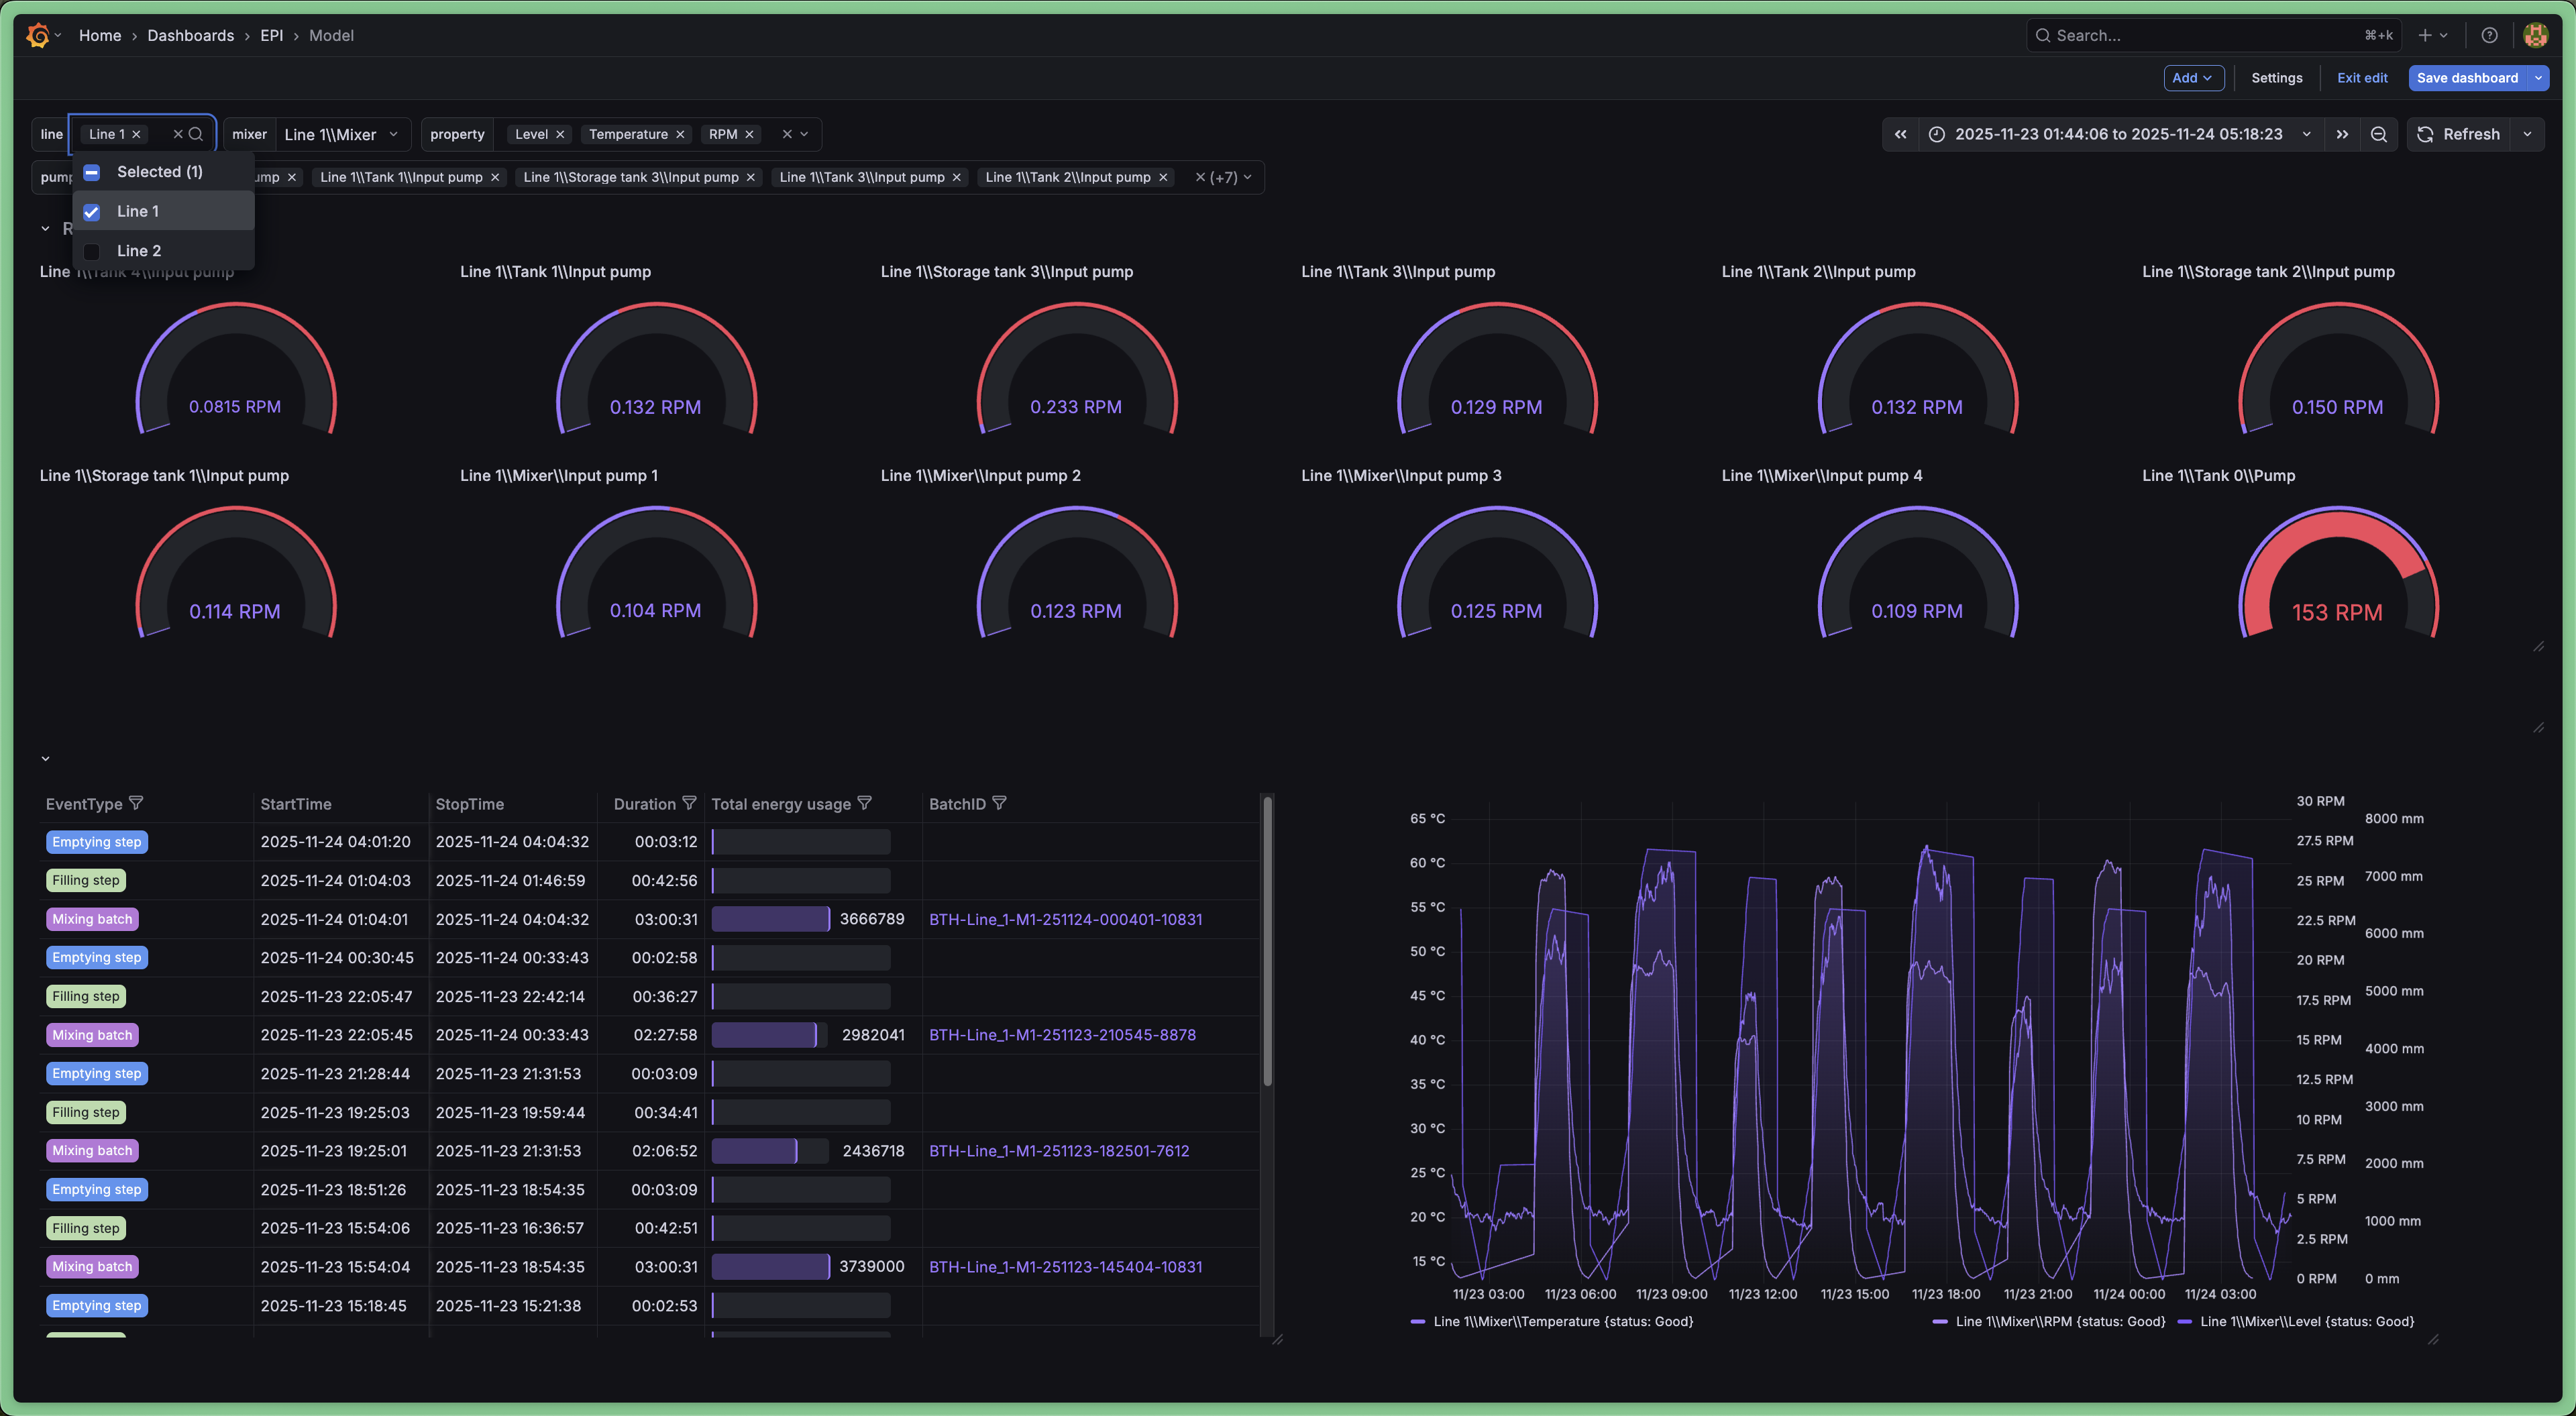This screenshot has height=1416, width=2576.
Task: Toggle the Line 1\\Mixer\\Temperature legend series
Action: tap(1562, 1321)
